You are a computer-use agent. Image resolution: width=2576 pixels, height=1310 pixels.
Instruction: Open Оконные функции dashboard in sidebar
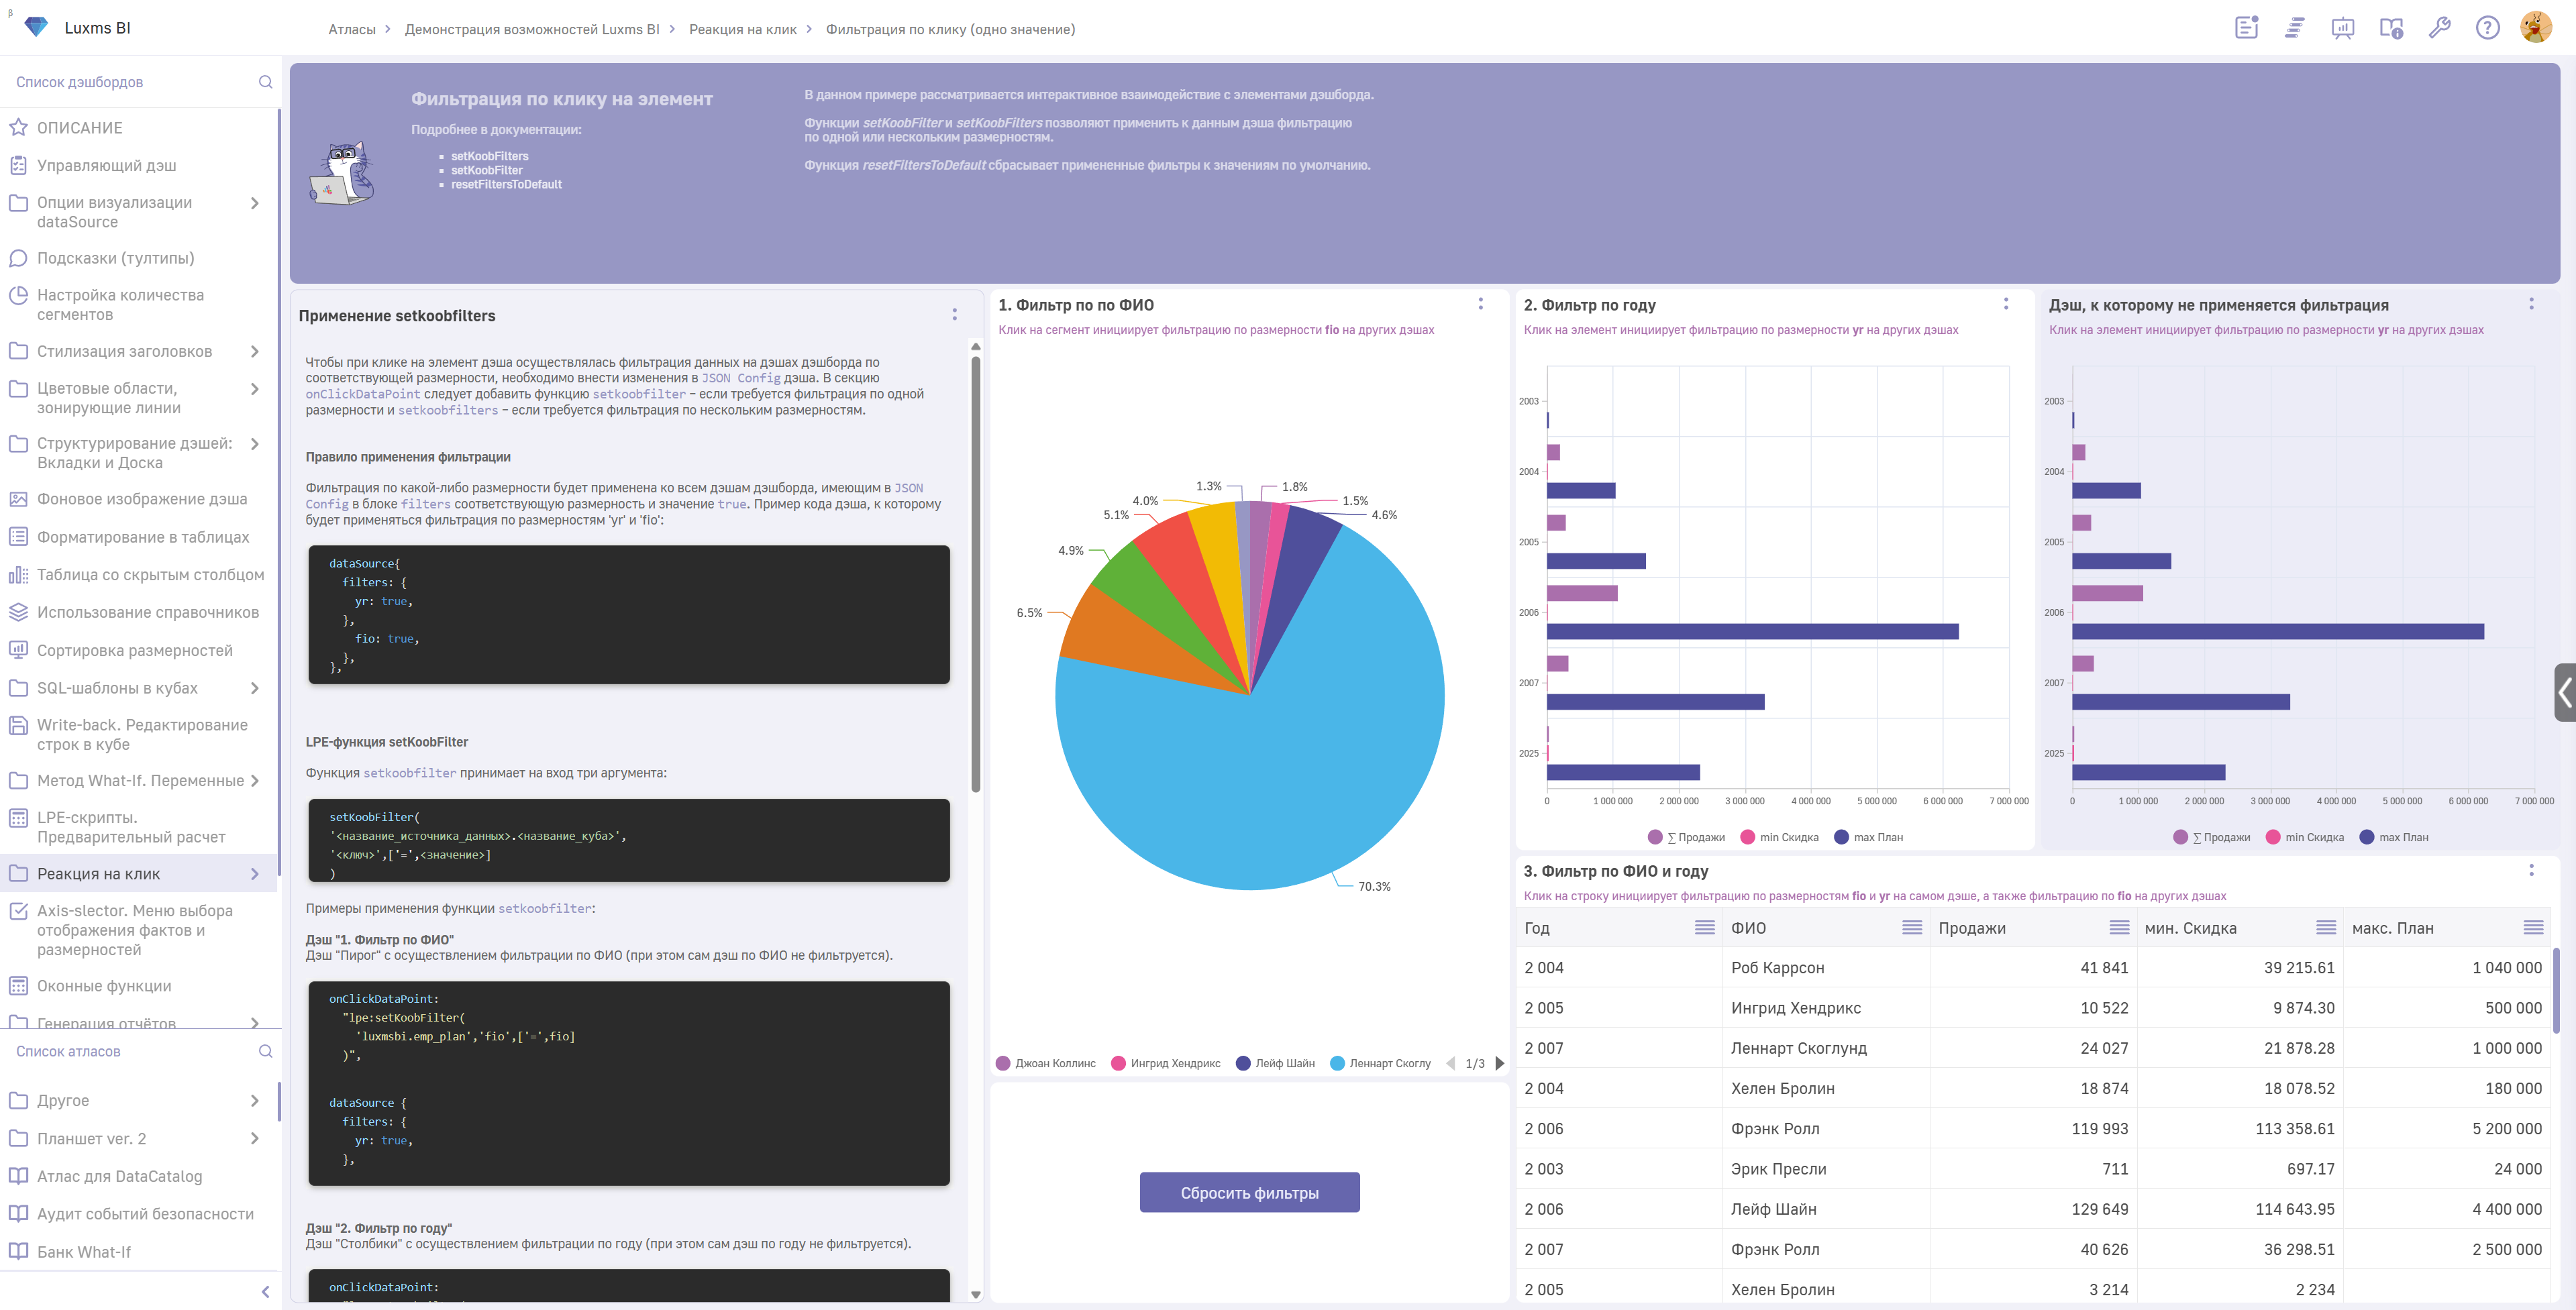pos(104,986)
